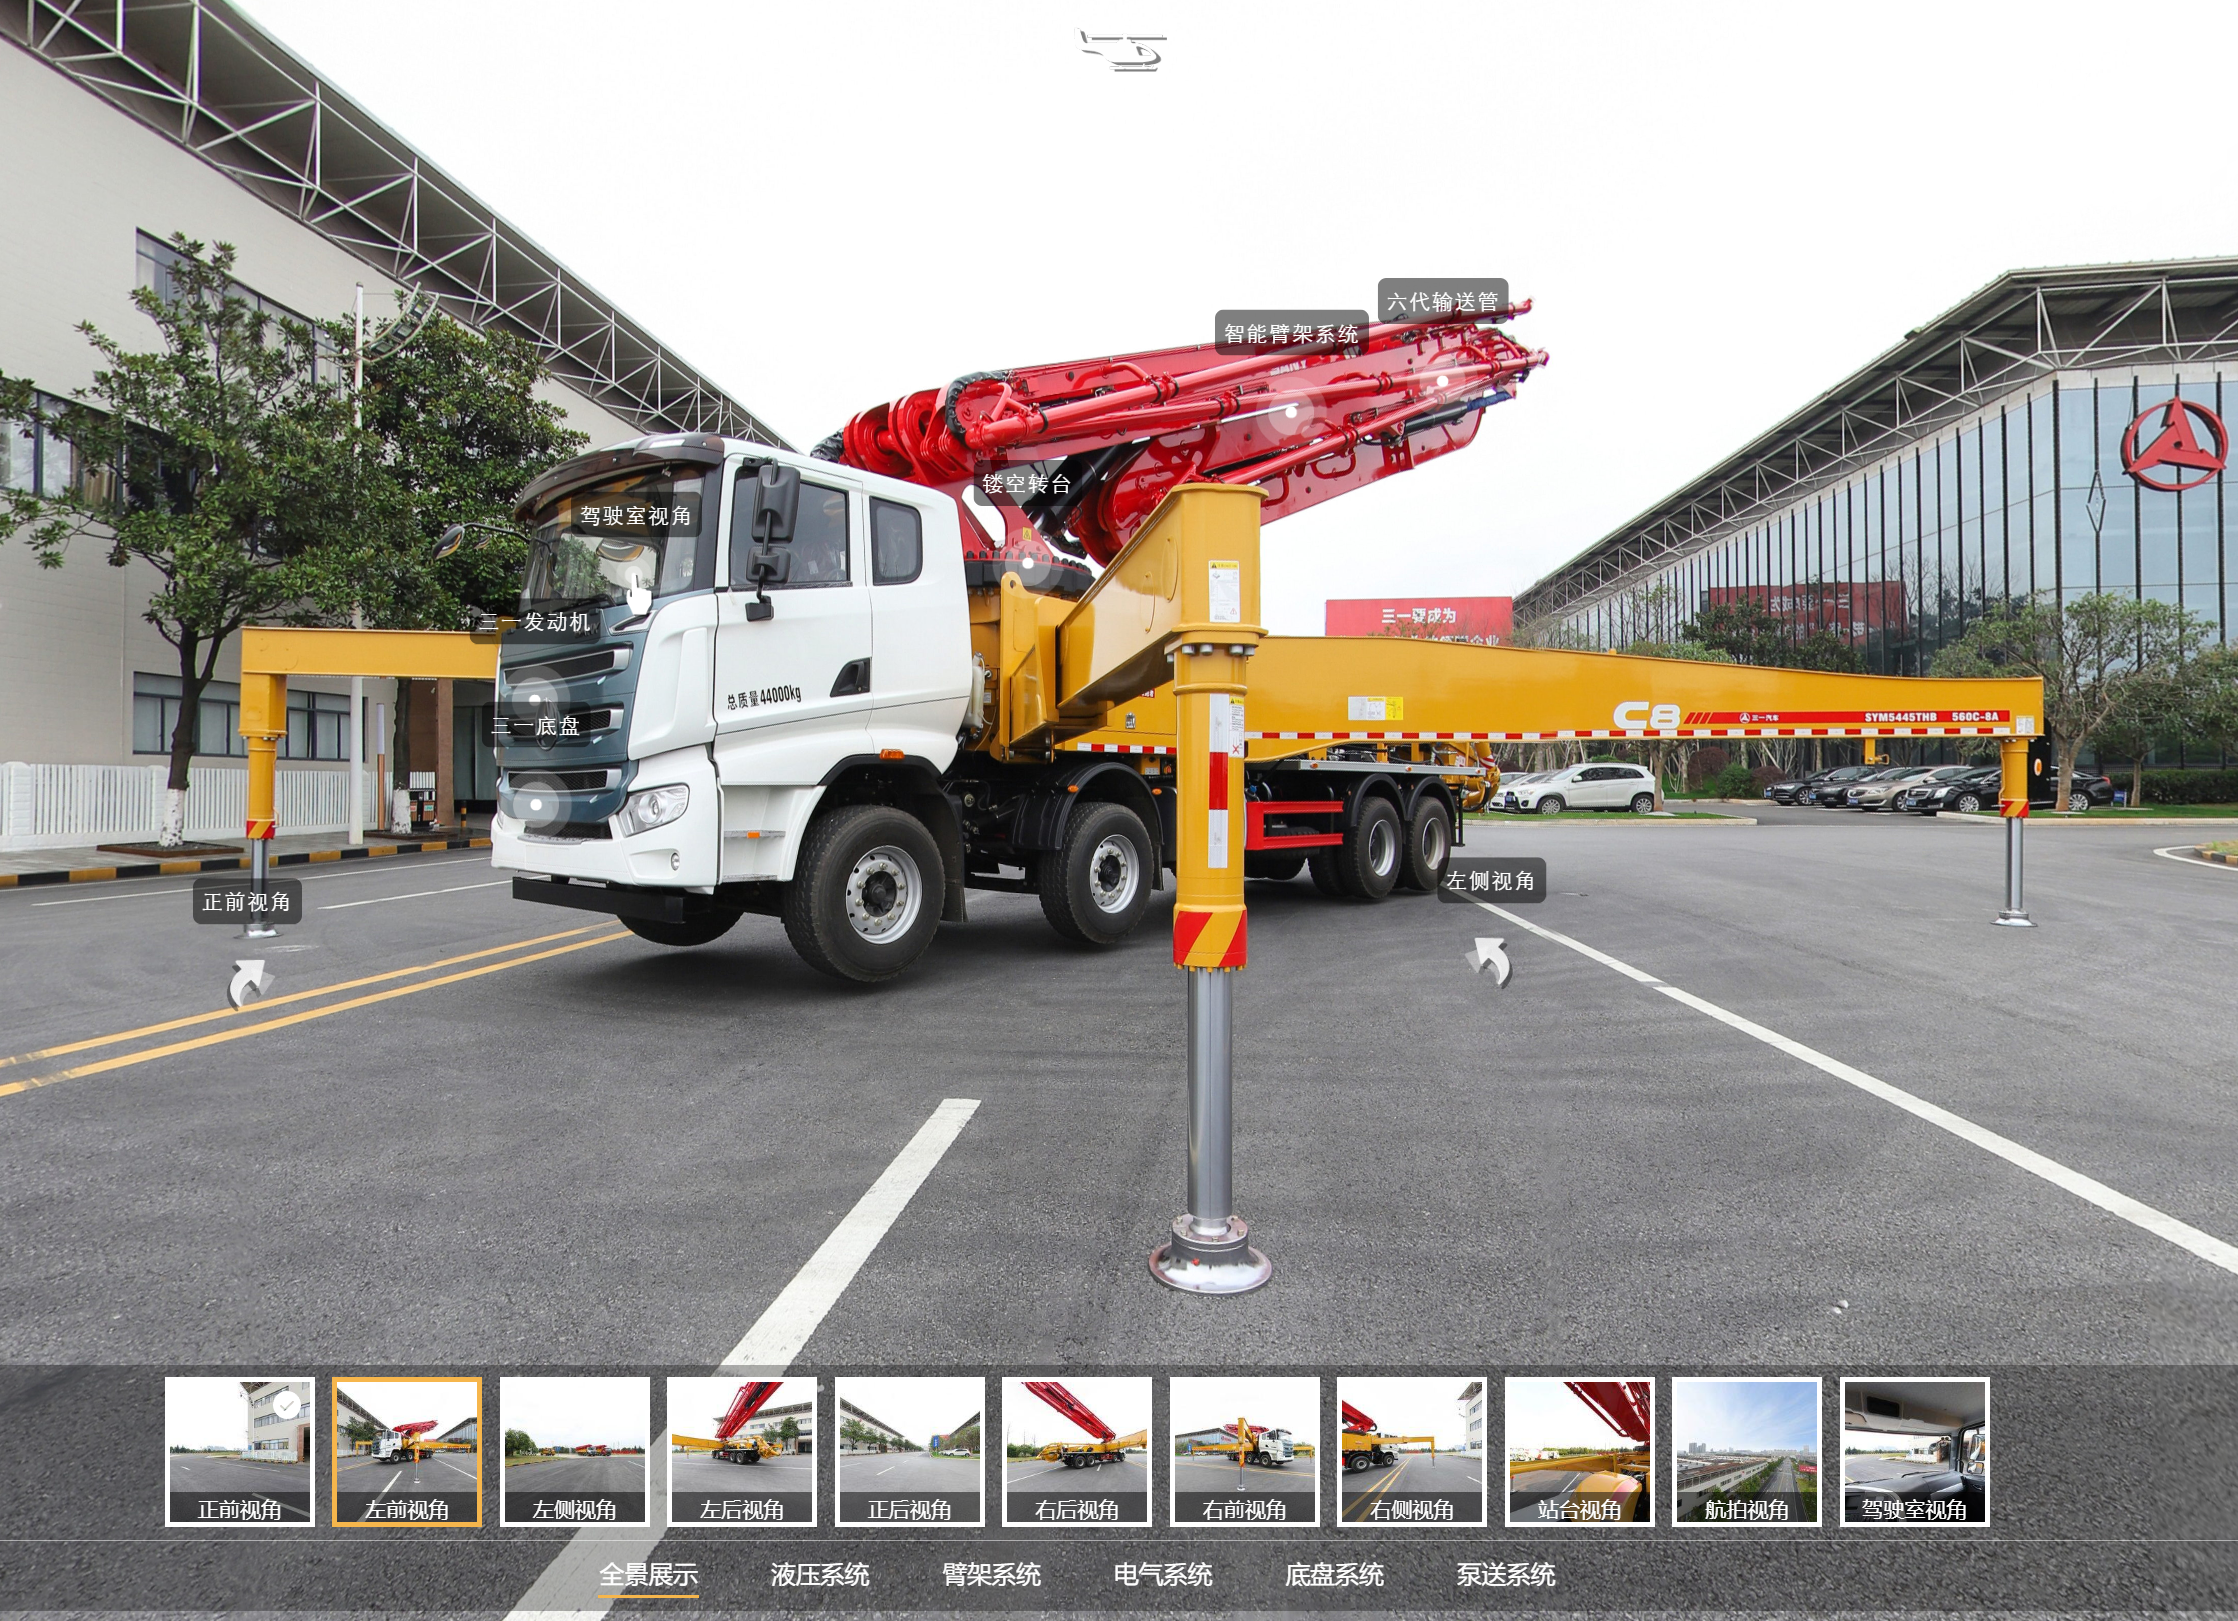Click the 左侧视角 scene label
This screenshot has height=1621, width=2238.
(1490, 881)
